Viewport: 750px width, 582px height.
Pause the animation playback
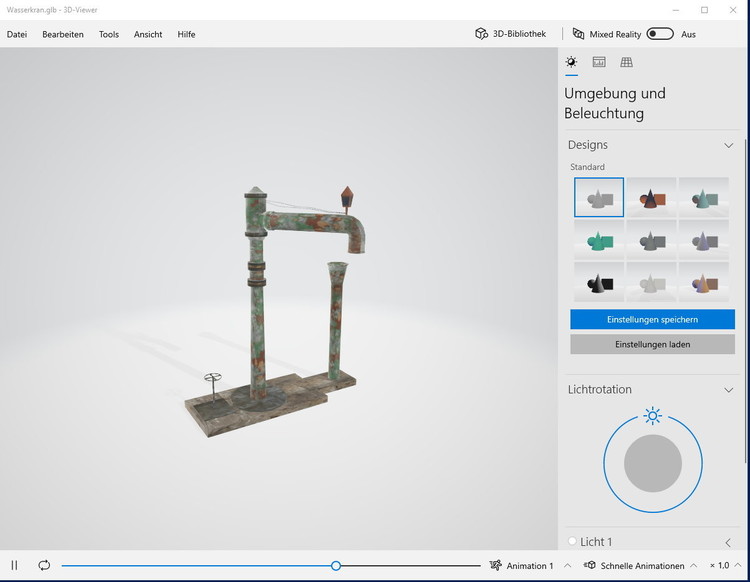(x=15, y=565)
